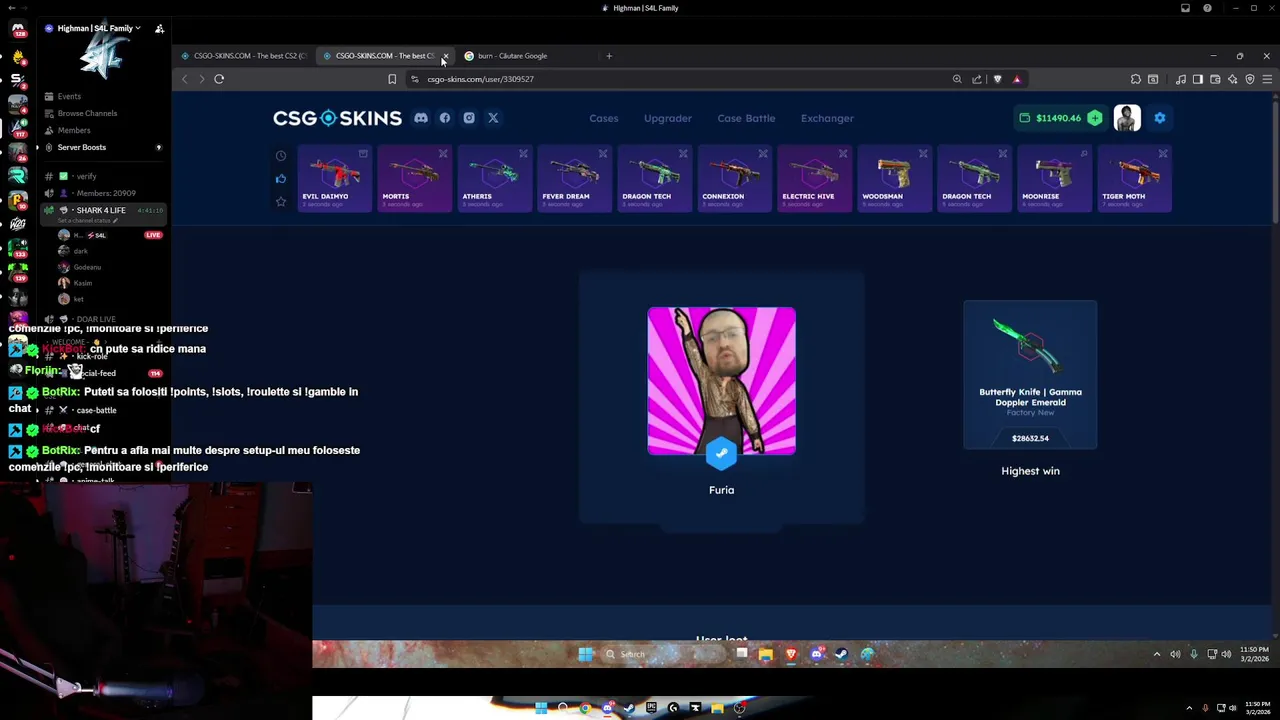Viewport: 1280px width, 720px height.
Task: Open Browse Channels in Discord
Action: [87, 113]
